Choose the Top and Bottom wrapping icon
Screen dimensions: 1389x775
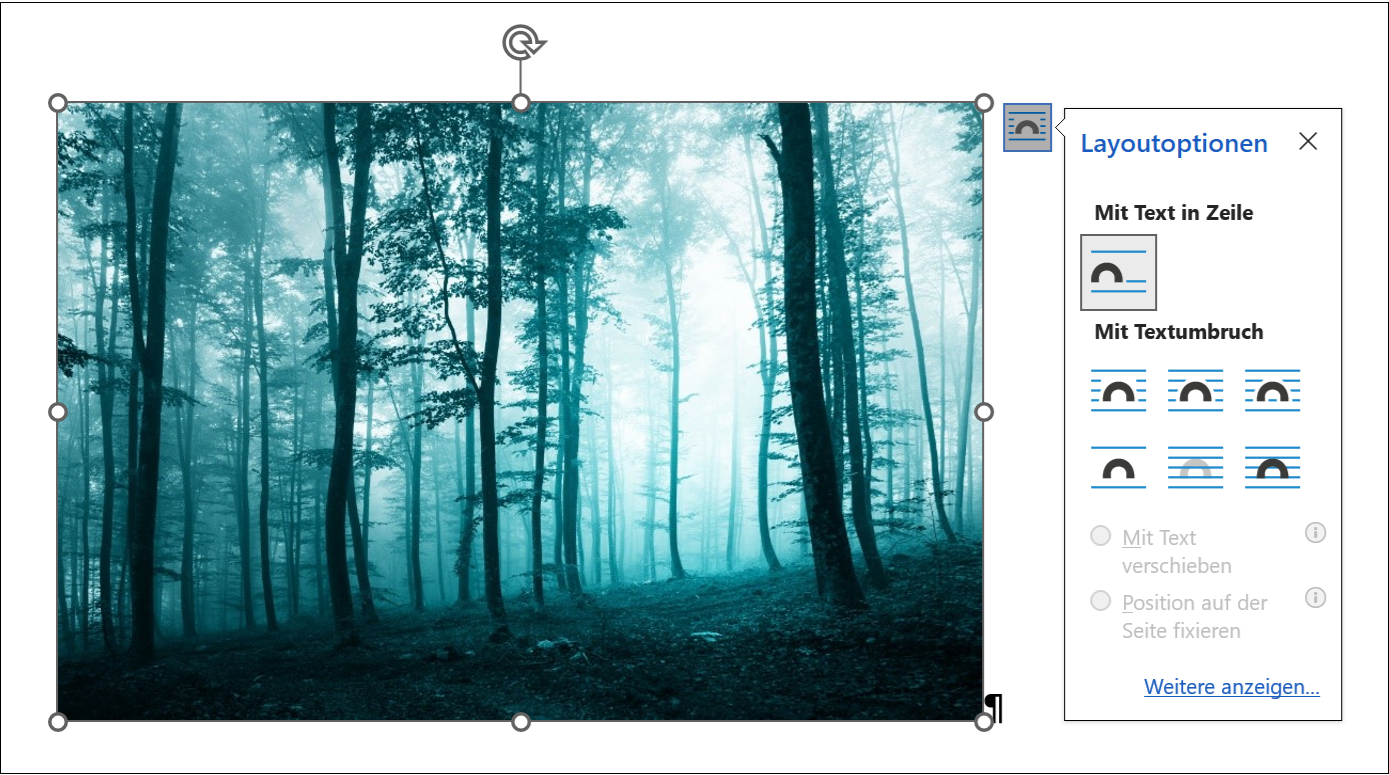click(x=1118, y=467)
